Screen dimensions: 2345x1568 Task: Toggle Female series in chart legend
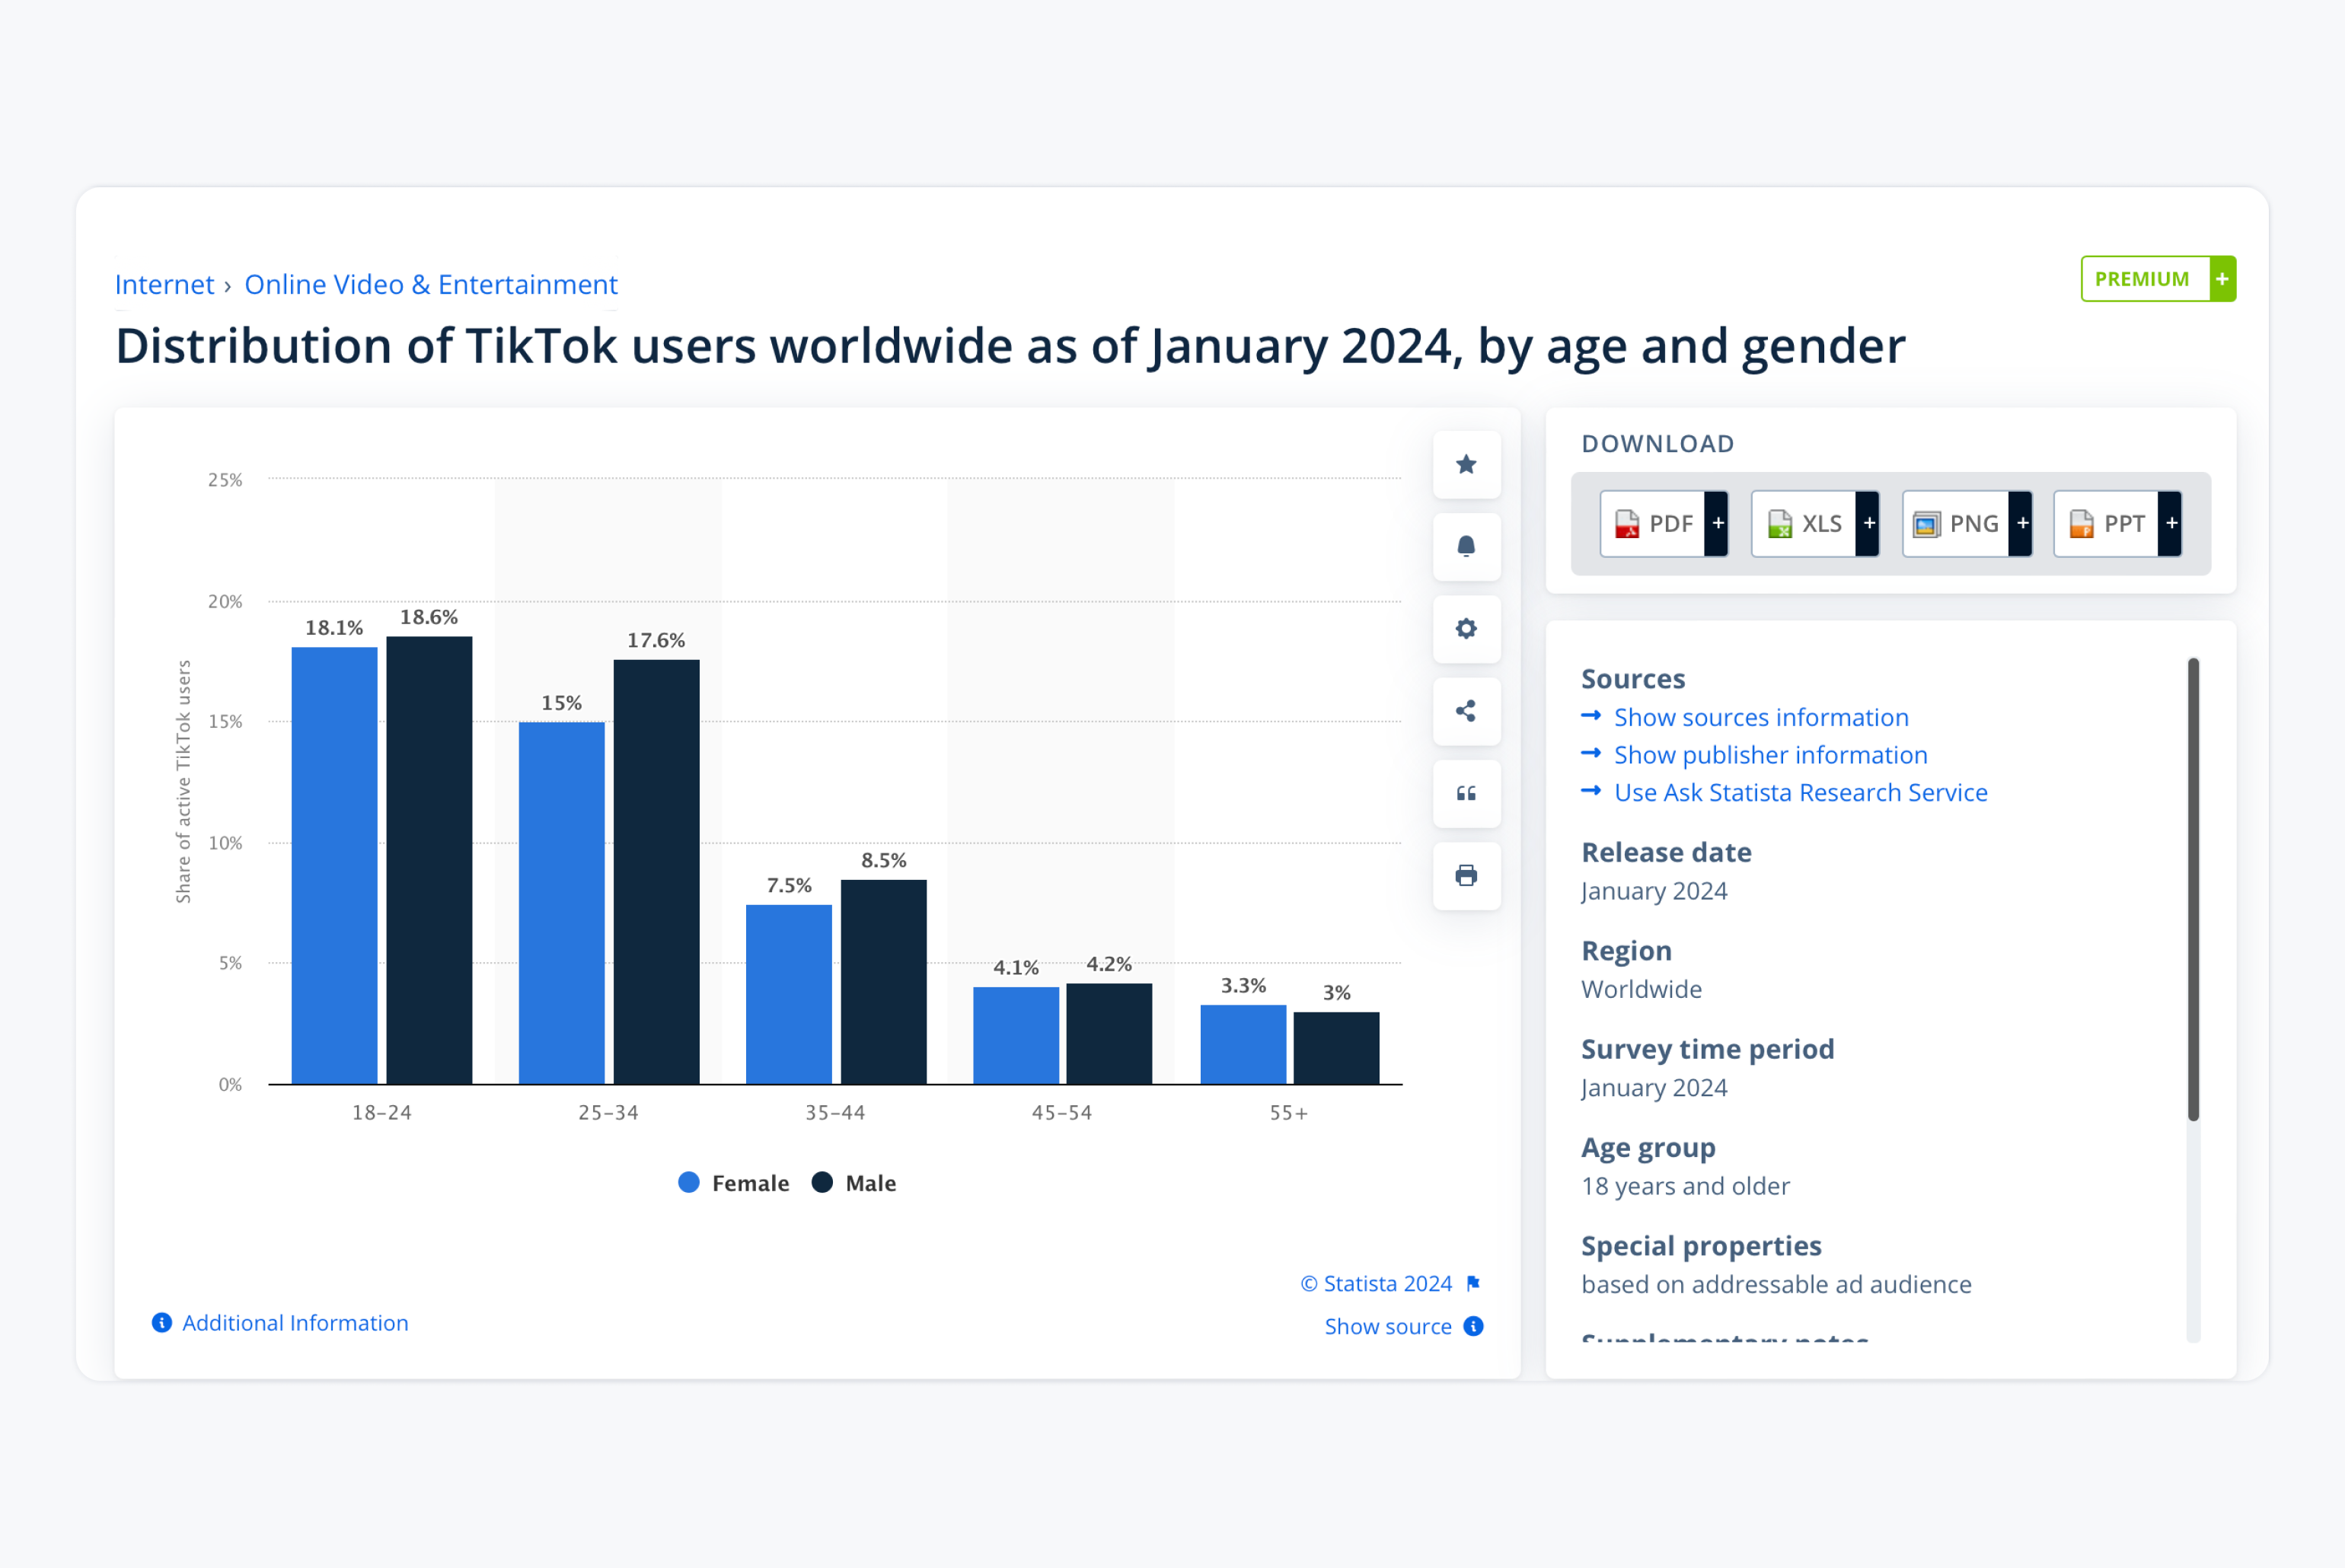click(734, 1183)
